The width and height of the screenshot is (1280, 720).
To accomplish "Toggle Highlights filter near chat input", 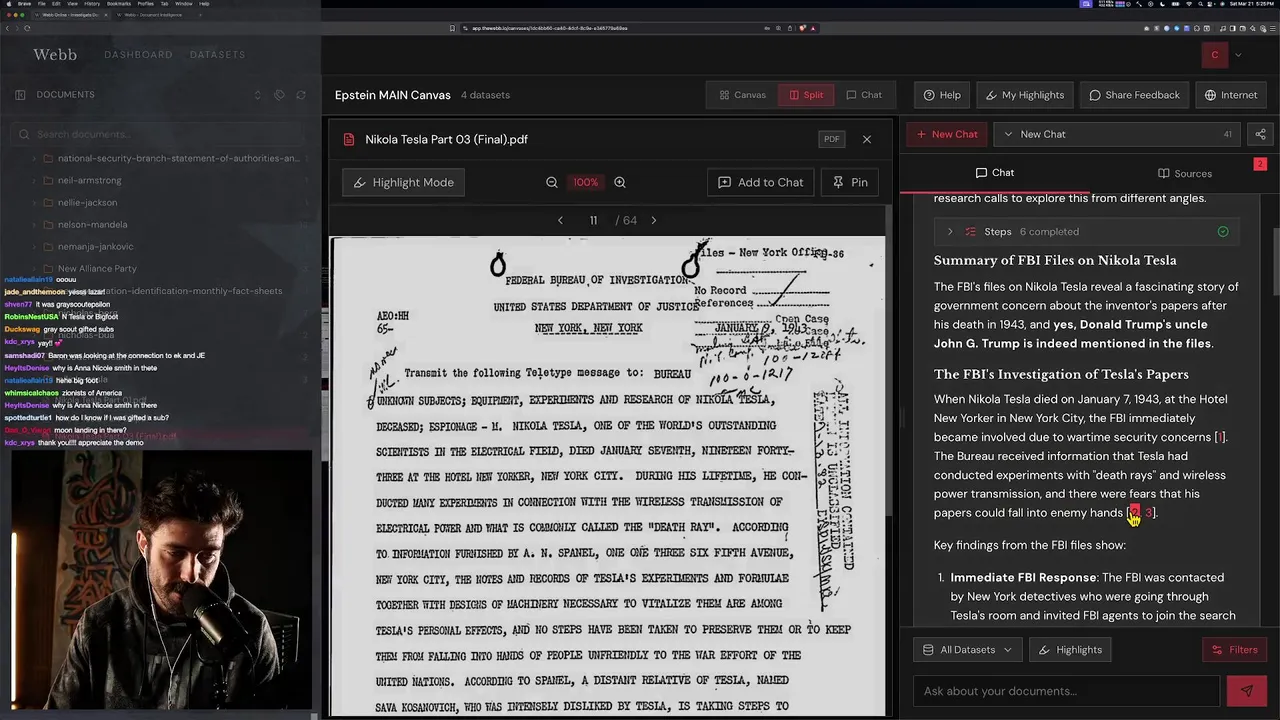I will [1070, 650].
